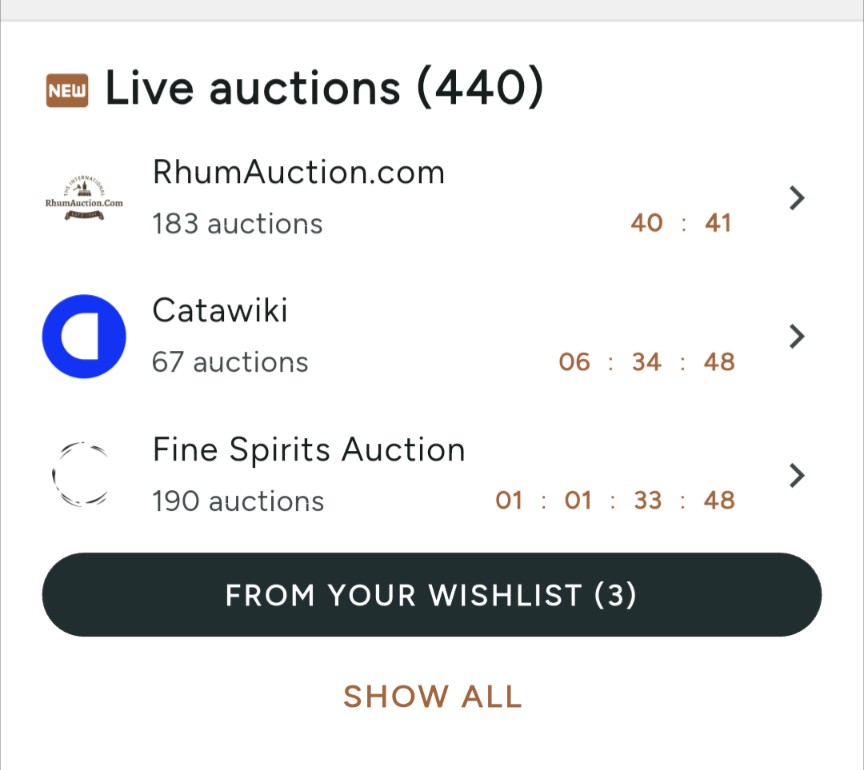Click the 183 auctions count
Image resolution: width=864 pixels, height=770 pixels.
point(237,224)
